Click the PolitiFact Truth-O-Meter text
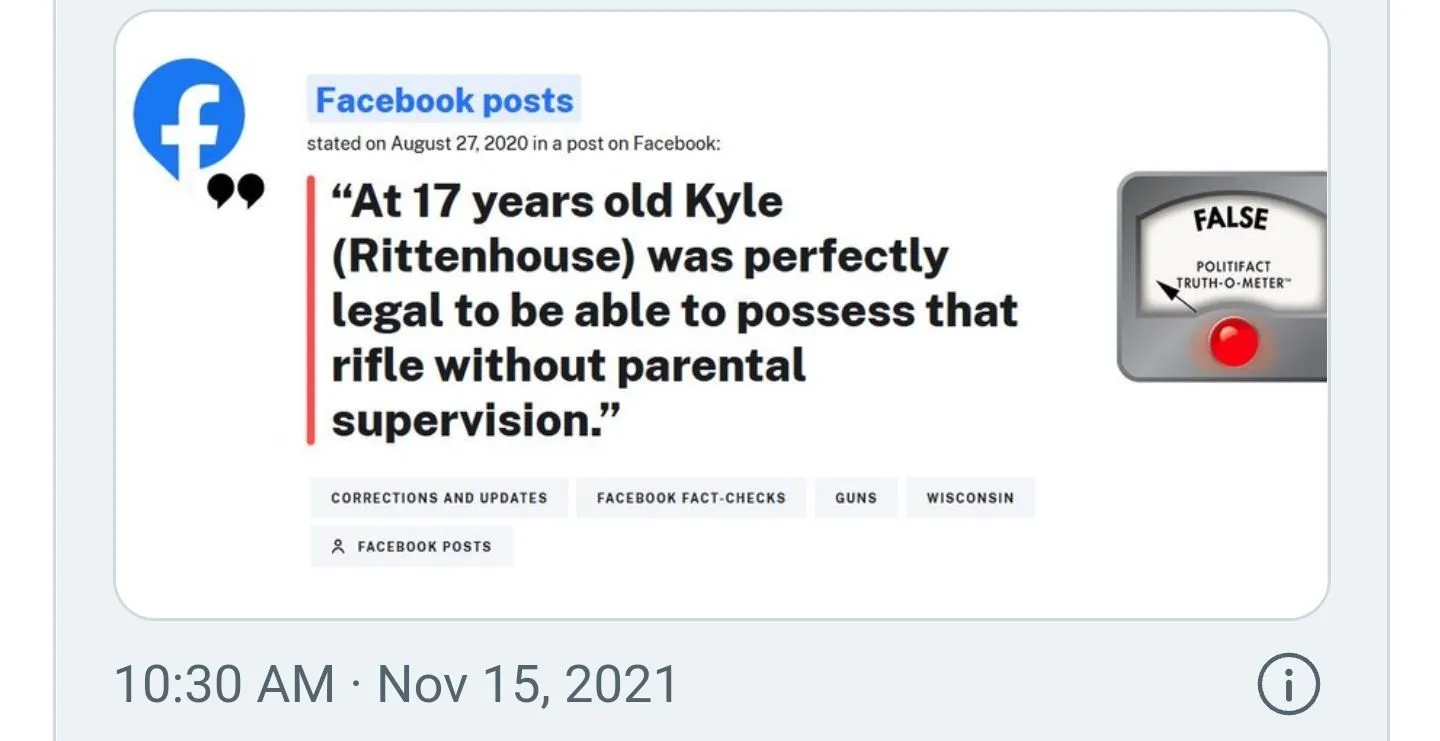The image size is (1440, 741). tap(1233, 274)
